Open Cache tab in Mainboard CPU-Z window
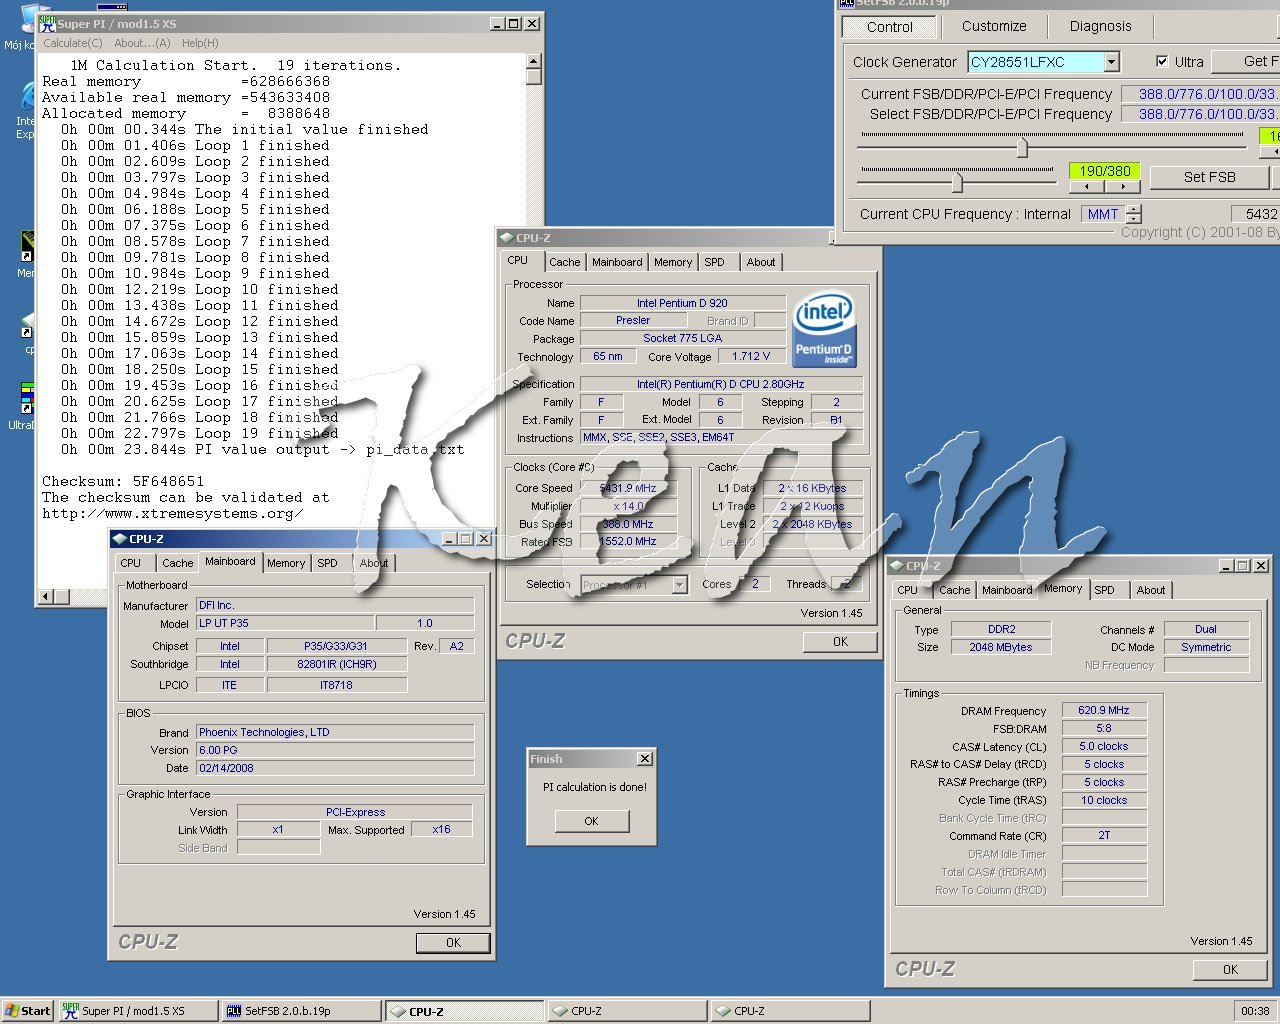 click(177, 563)
